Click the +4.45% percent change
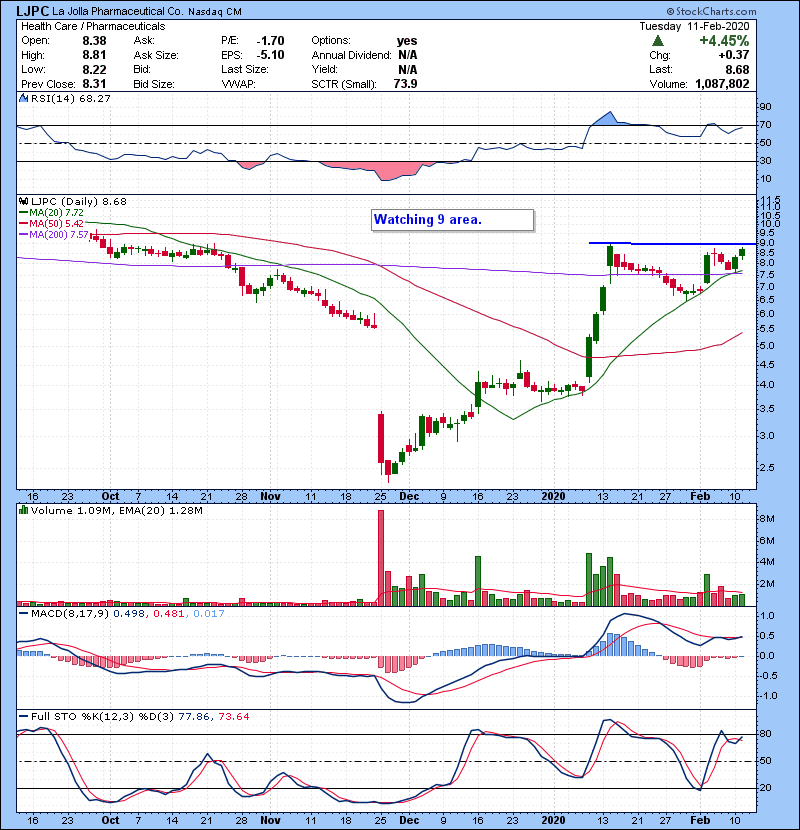Image resolution: width=800 pixels, height=830 pixels. click(724, 41)
